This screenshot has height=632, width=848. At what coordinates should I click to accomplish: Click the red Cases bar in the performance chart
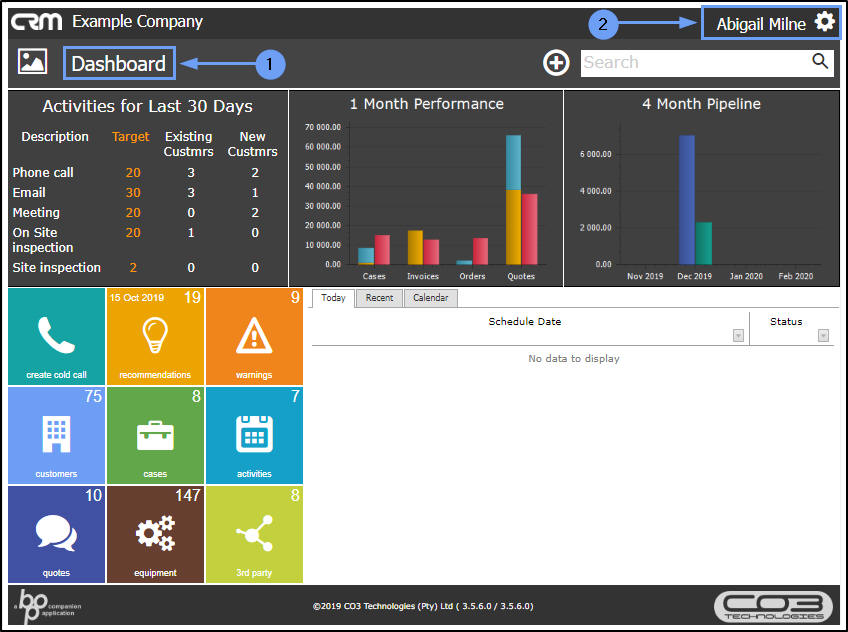click(x=382, y=250)
